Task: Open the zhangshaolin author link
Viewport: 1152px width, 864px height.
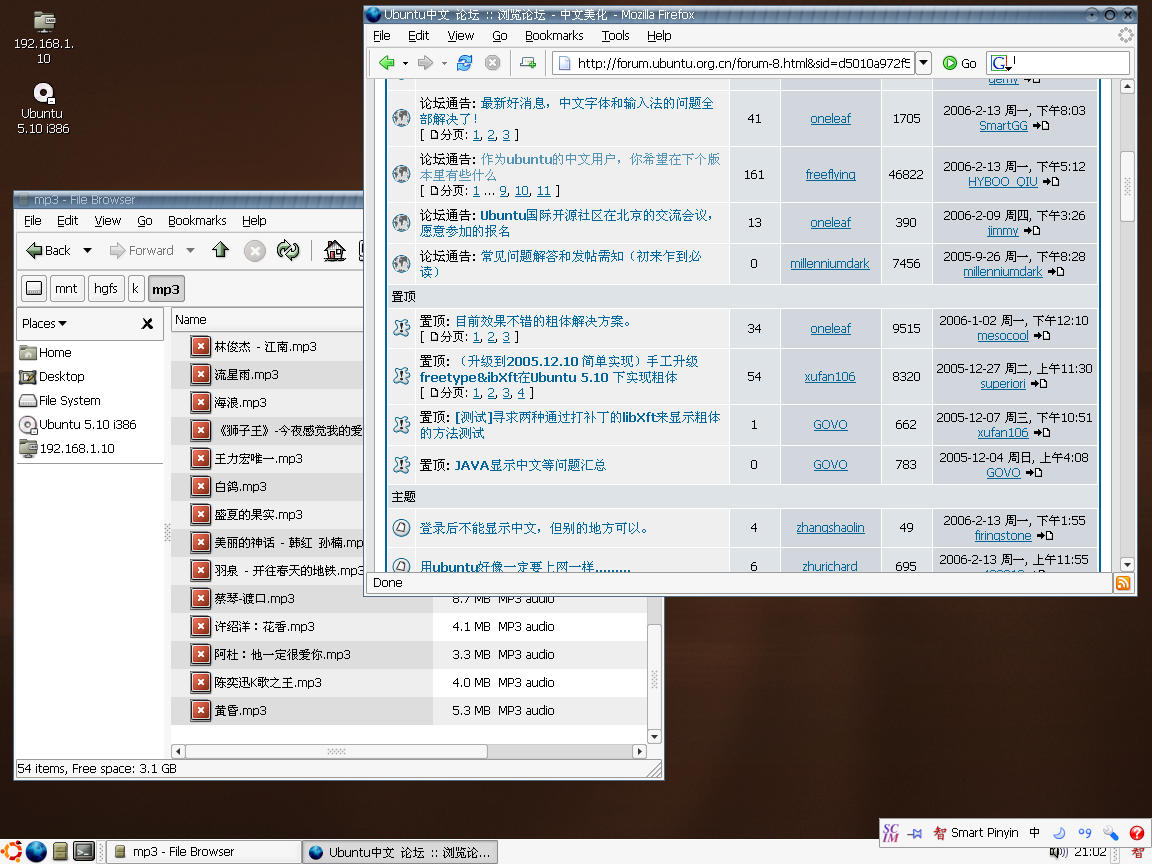Action: (x=830, y=528)
